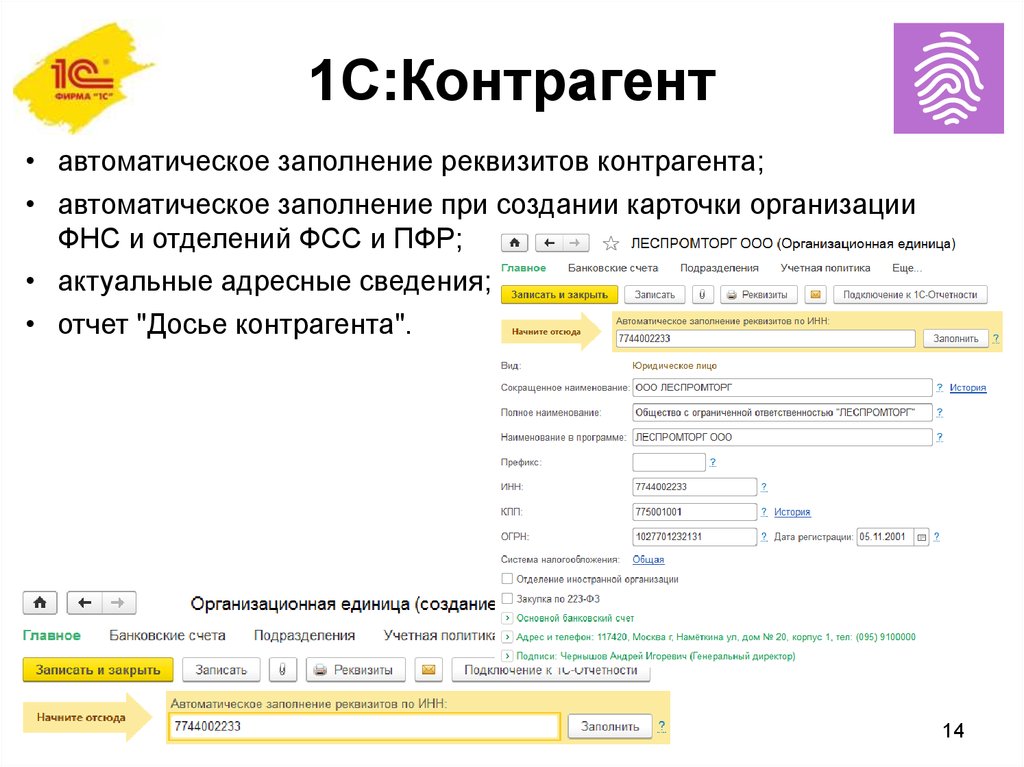Open help for ИНН field

tap(763, 487)
